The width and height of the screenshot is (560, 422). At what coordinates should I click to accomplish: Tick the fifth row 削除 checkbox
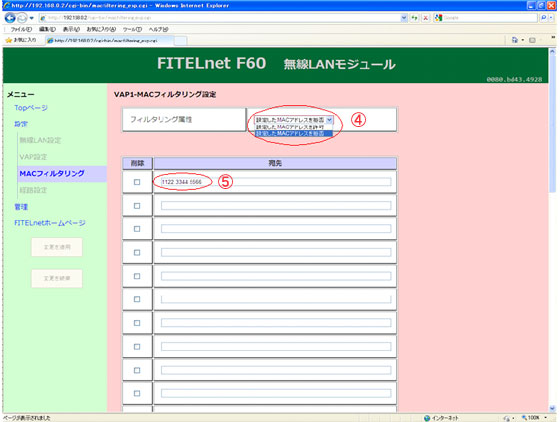click(137, 276)
